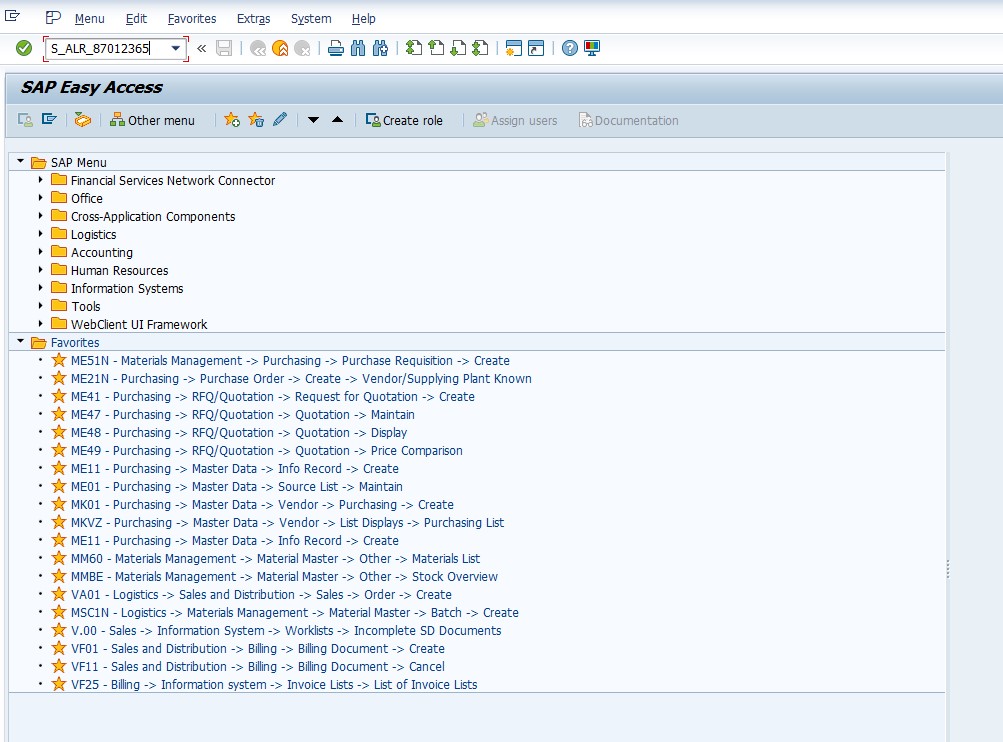This screenshot has width=1003, height=742.
Task: Select favorite VA01 Sales Order Create
Action: coord(261,594)
